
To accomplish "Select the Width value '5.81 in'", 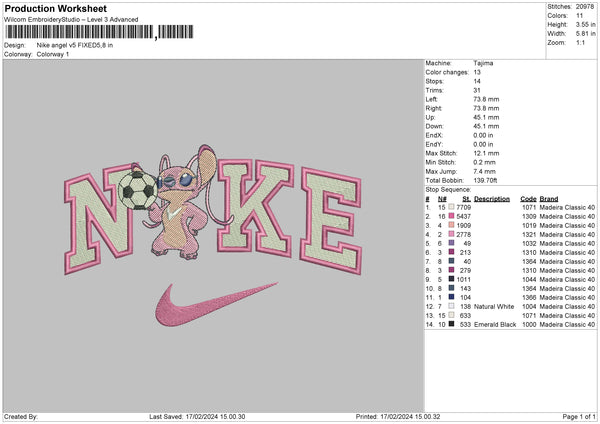I will tap(585, 34).
